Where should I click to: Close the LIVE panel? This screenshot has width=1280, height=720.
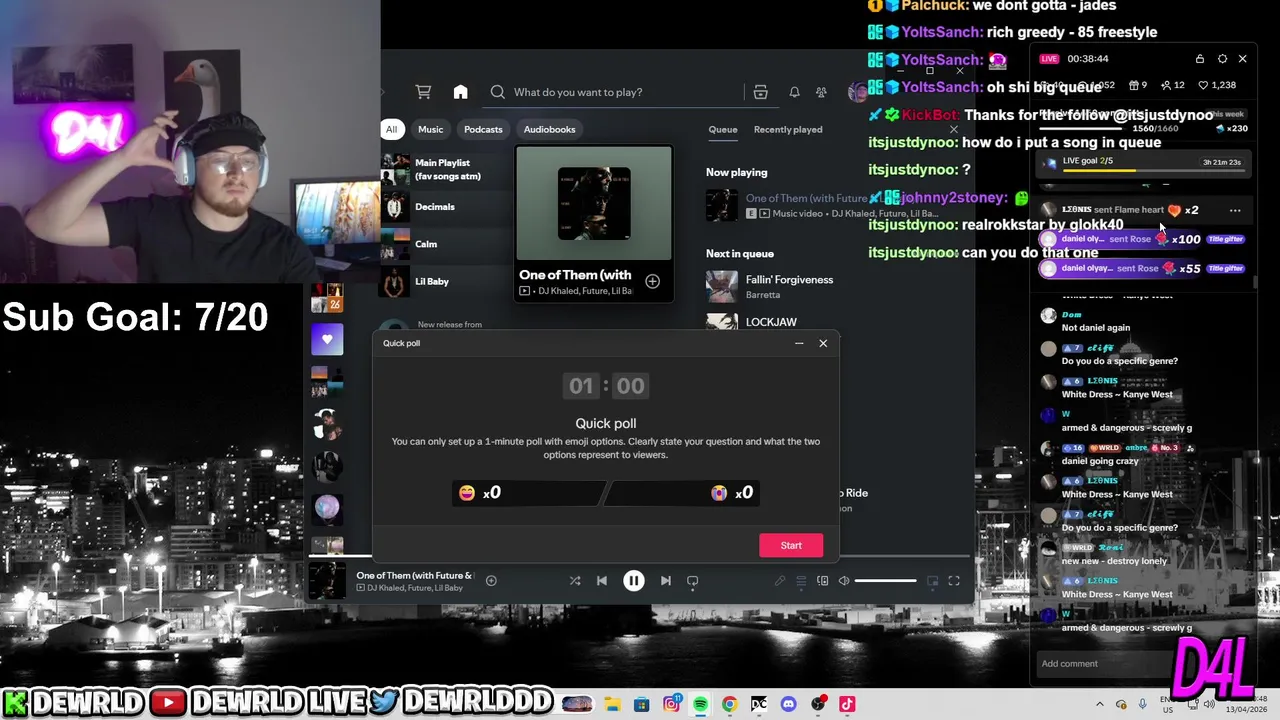pos(1243,59)
